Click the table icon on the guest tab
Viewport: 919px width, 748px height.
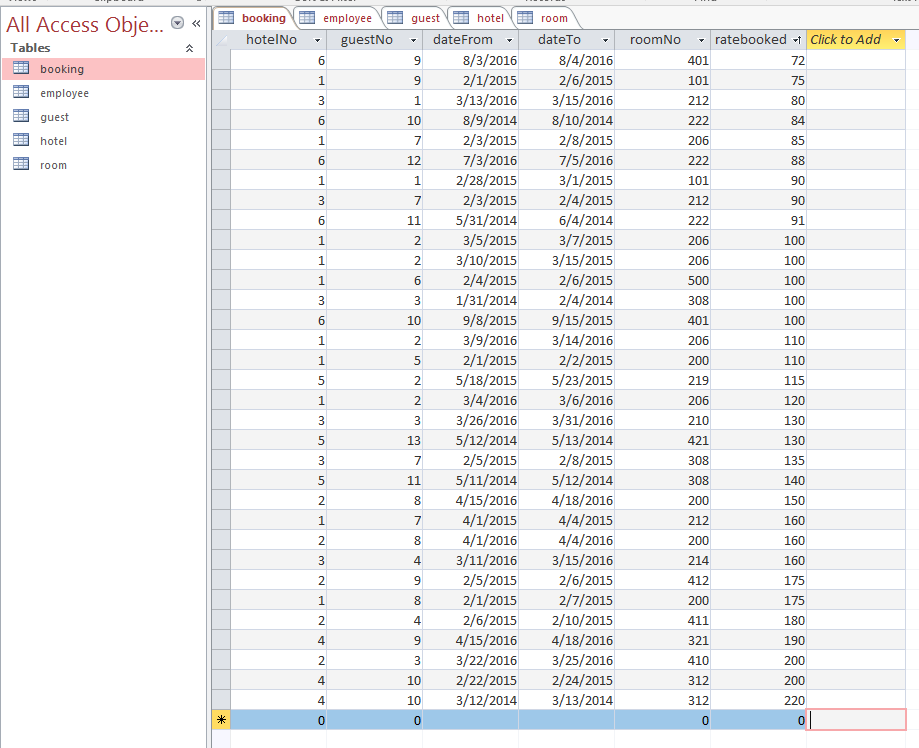click(395, 17)
